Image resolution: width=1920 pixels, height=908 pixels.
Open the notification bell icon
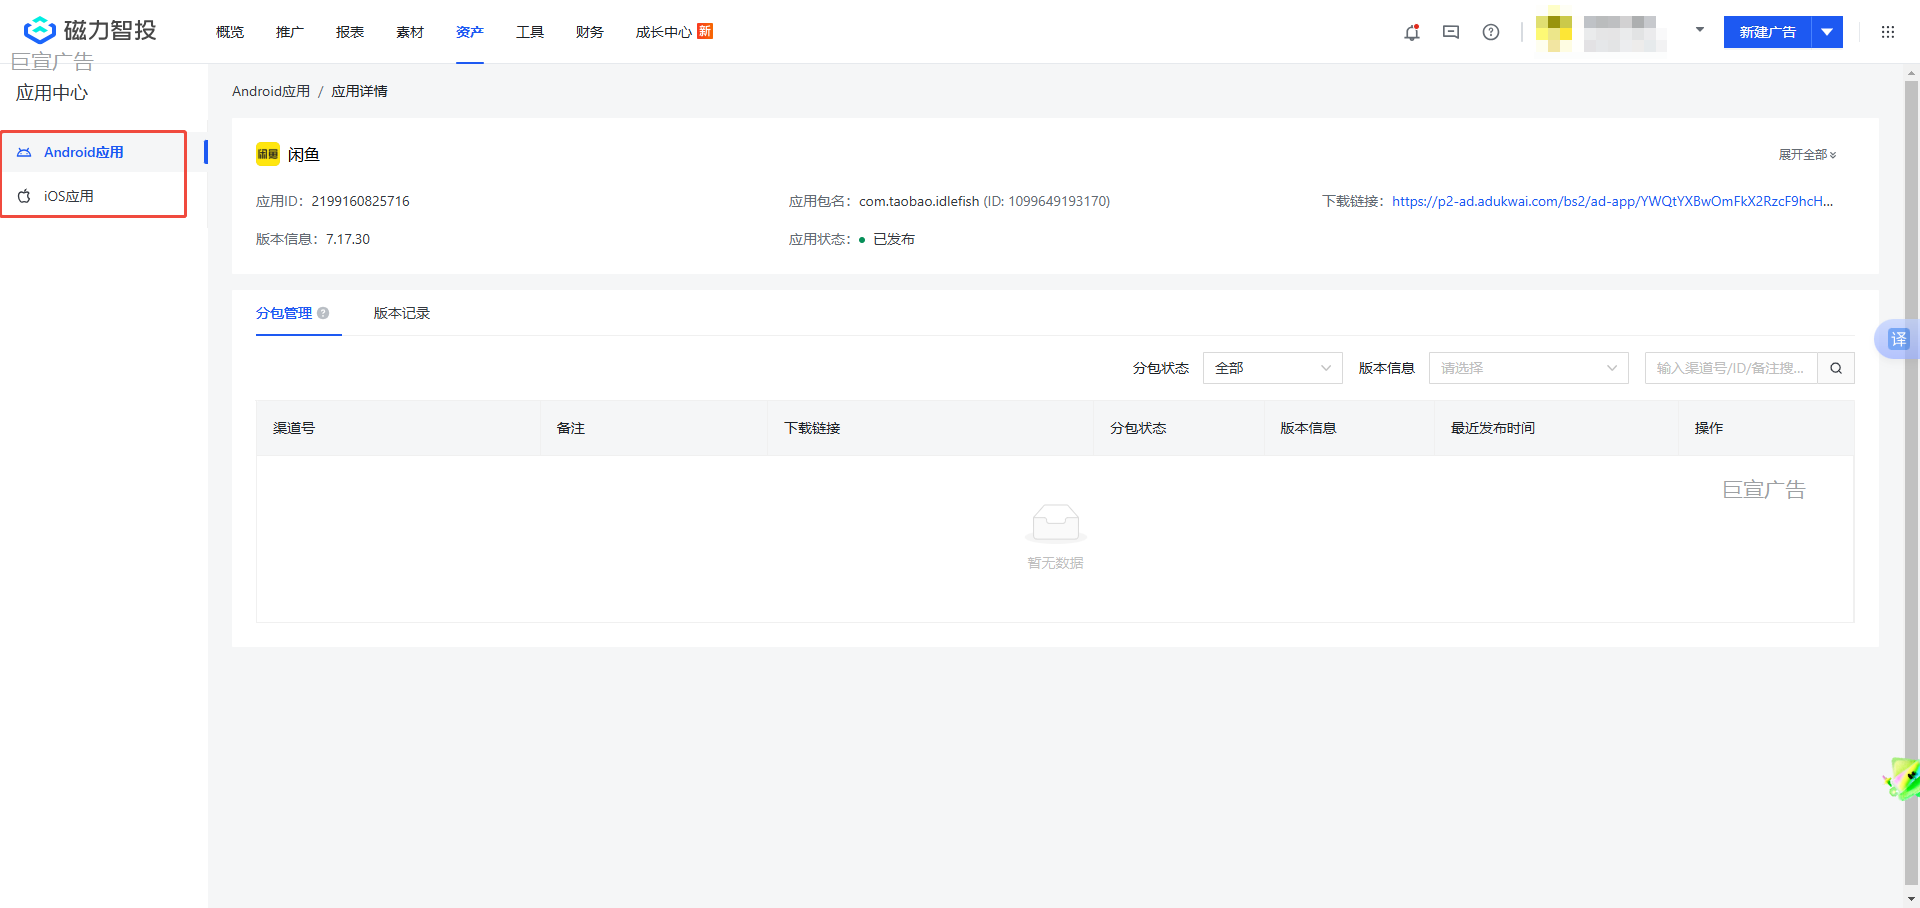coord(1412,32)
